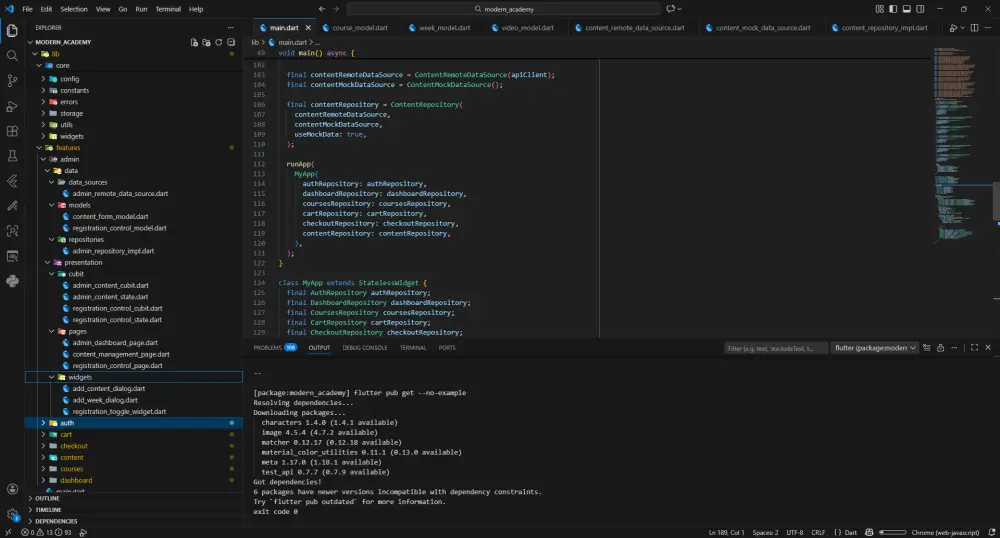Open the dropdown arrow beside the run icon
Image resolution: width=1000 pixels, height=538 pixels.
coord(962,27)
